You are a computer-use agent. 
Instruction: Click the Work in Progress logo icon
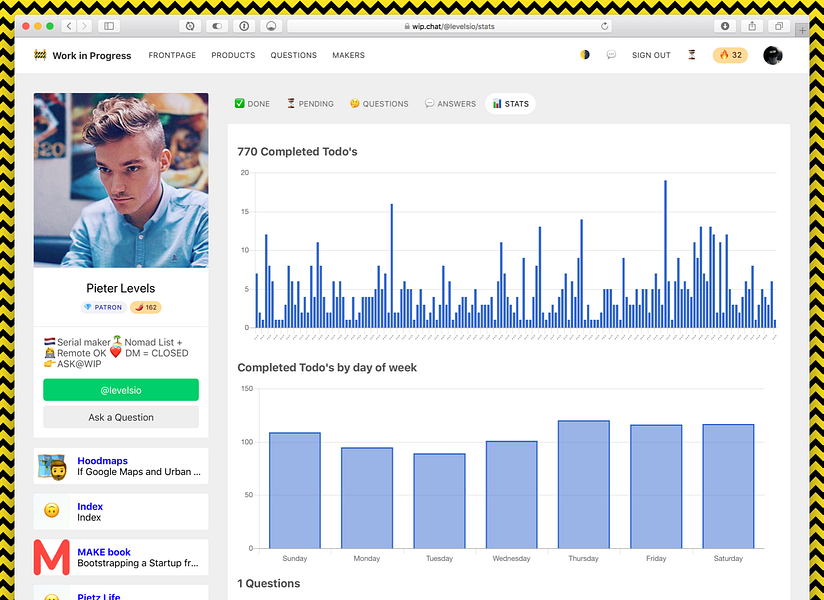[40, 55]
